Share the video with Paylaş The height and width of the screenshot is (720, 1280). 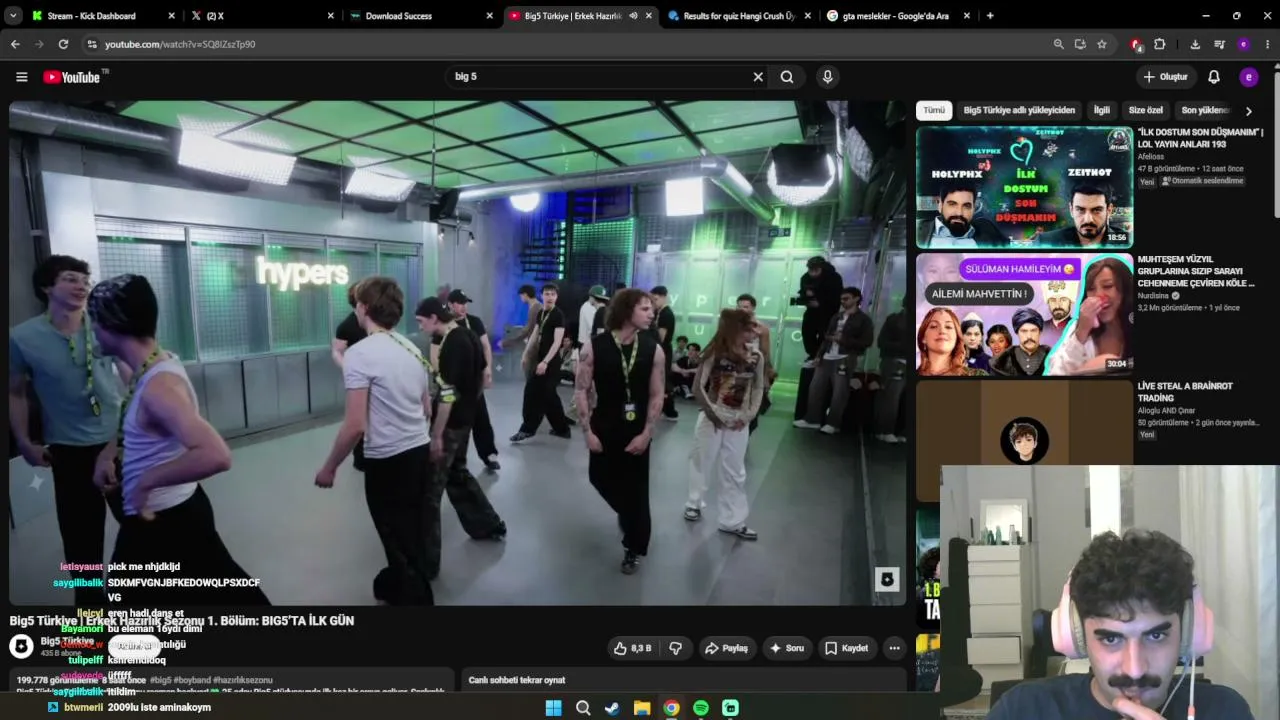(727, 648)
